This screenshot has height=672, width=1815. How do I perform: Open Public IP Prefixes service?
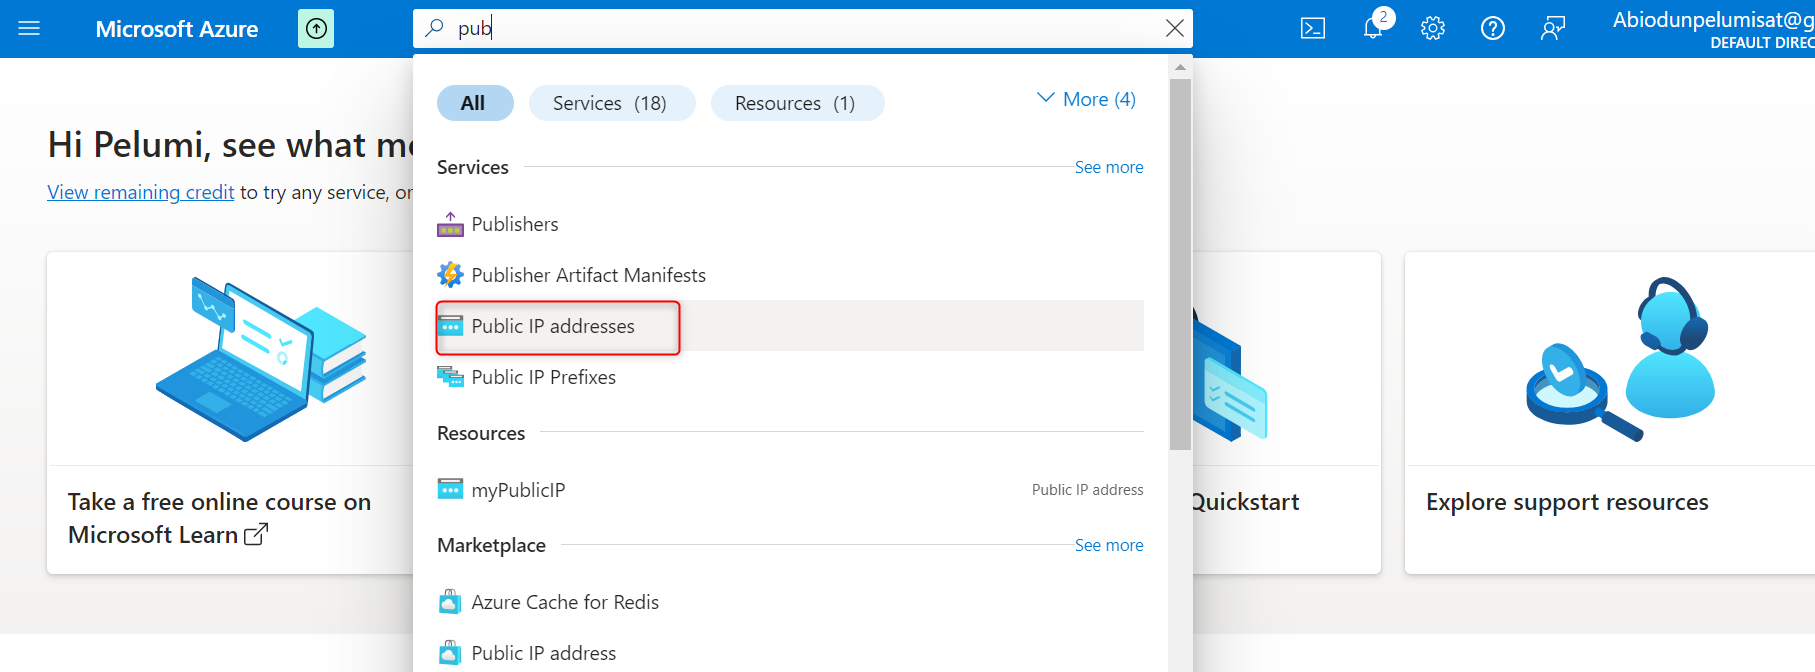pyautogui.click(x=543, y=377)
